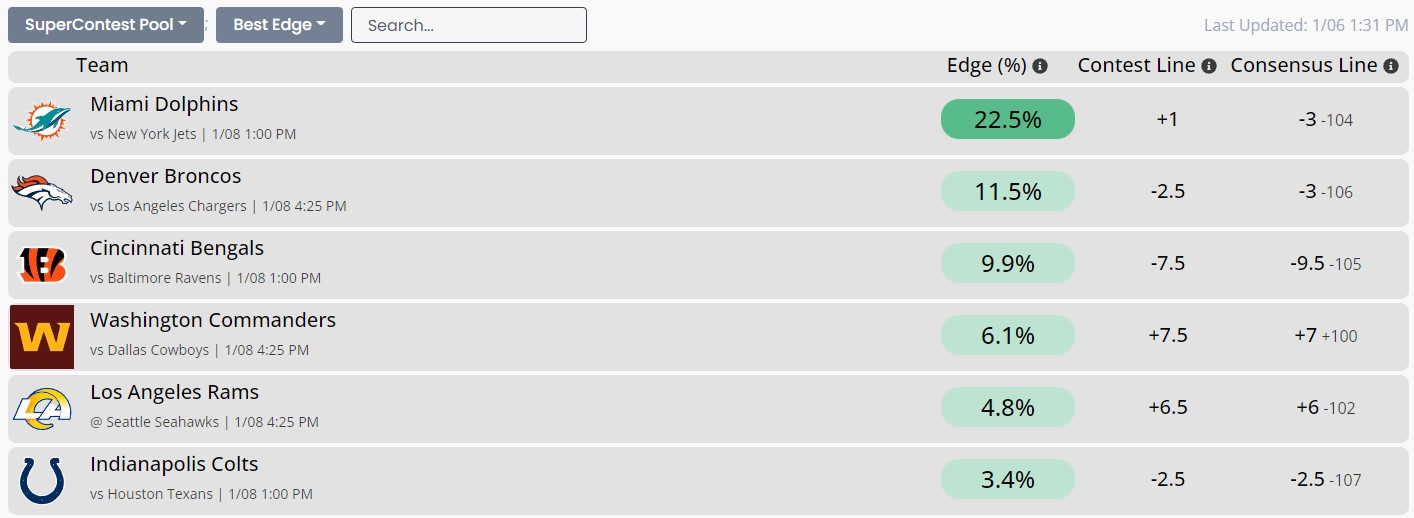Click the Los Angeles Rams logo
This screenshot has width=1414, height=518.
click(42, 408)
